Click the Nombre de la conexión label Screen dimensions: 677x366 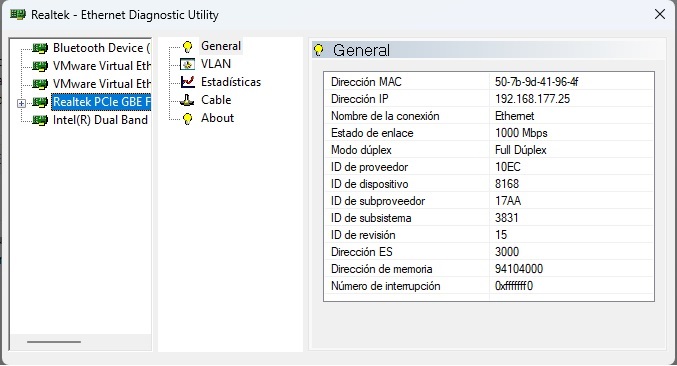pyautogui.click(x=385, y=116)
